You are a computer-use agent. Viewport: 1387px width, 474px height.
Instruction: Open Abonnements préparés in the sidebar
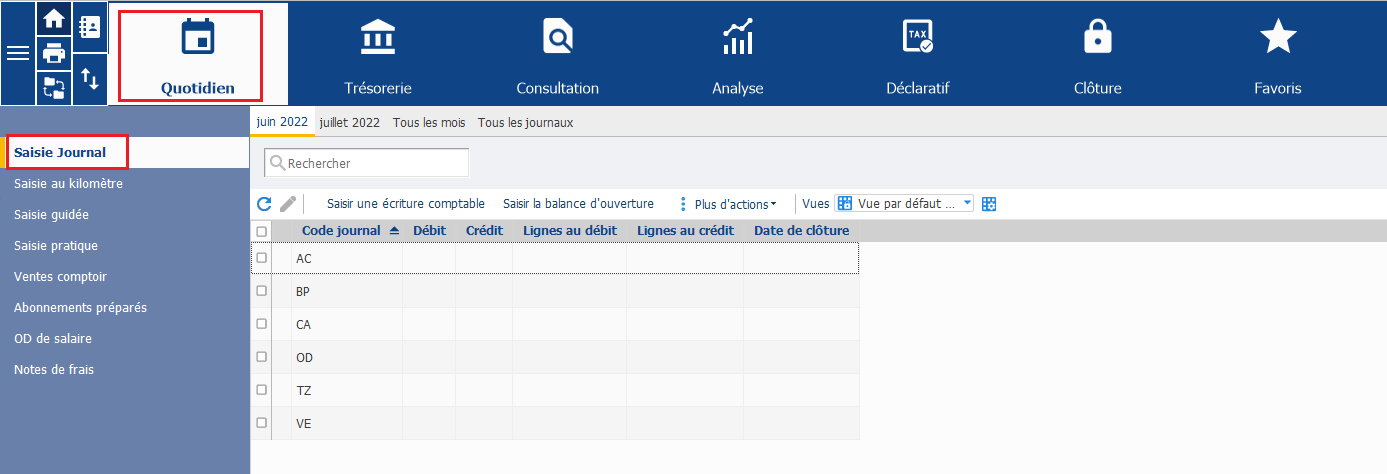tap(125, 308)
